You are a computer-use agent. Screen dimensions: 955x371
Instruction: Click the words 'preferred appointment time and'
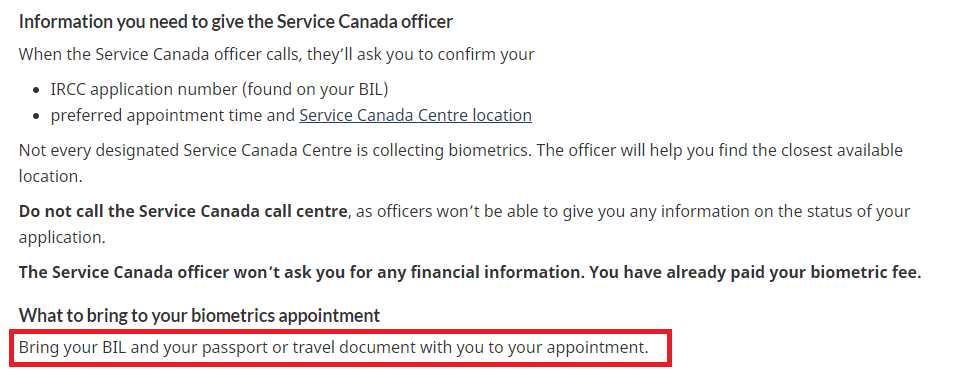(173, 115)
